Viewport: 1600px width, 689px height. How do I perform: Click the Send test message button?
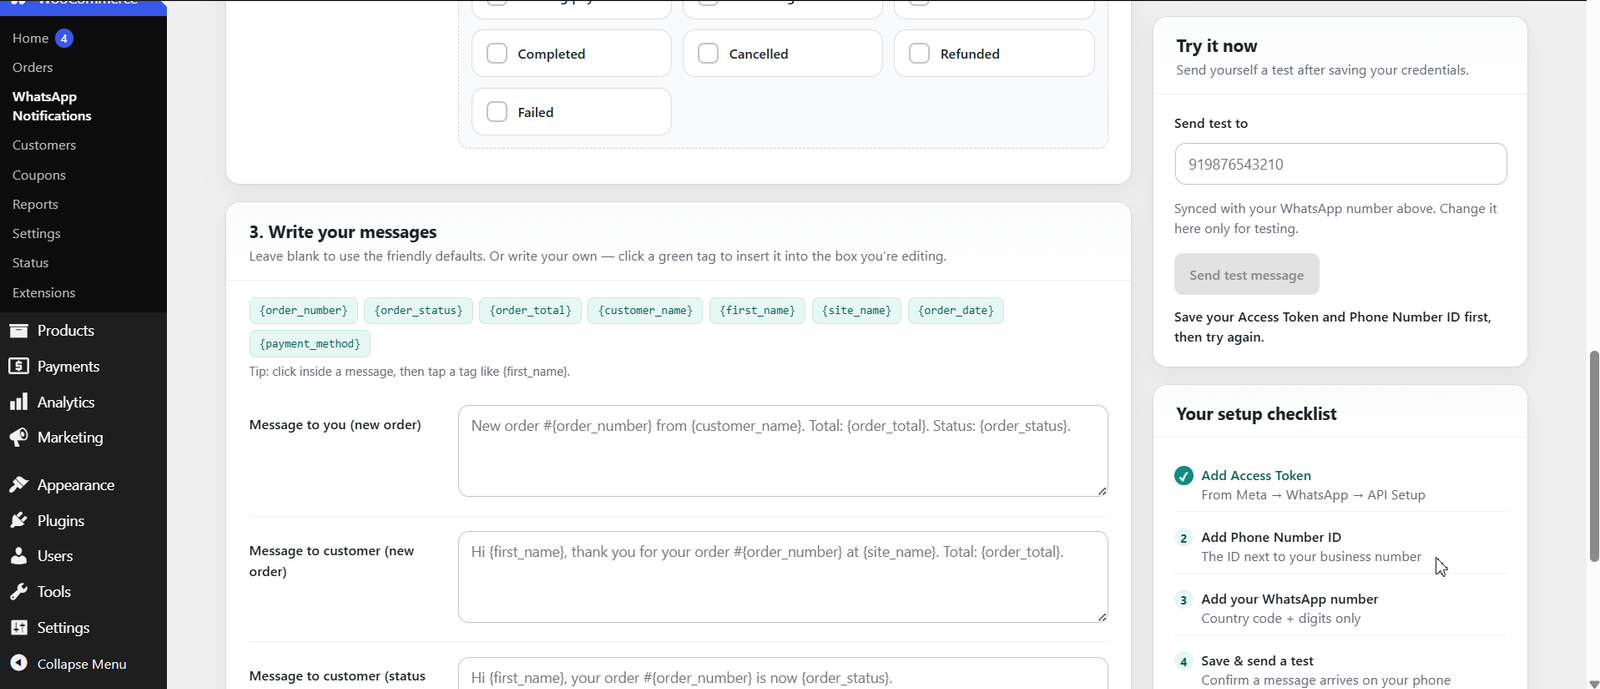[1246, 274]
